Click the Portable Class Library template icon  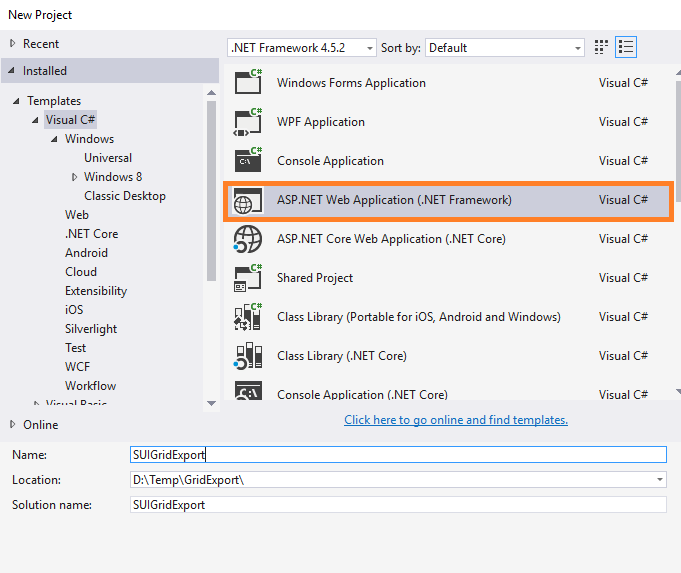(248, 317)
